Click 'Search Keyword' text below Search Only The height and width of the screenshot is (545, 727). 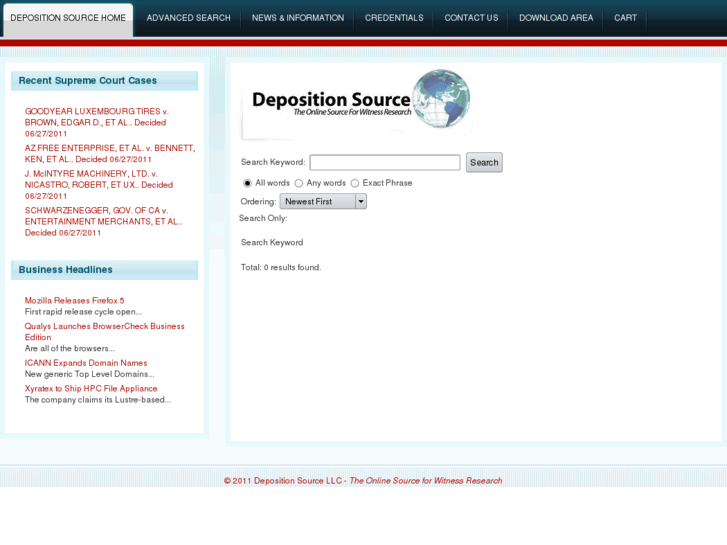272,242
